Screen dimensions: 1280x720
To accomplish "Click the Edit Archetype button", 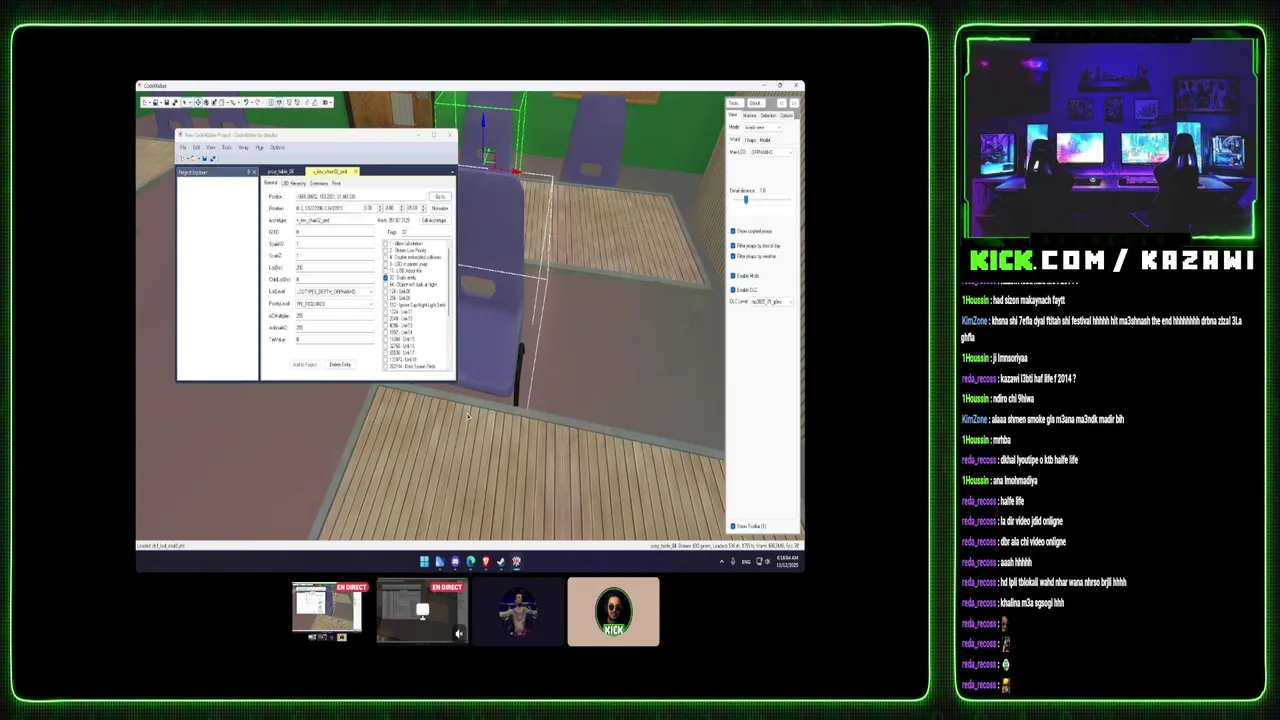I will pyautogui.click(x=435, y=220).
